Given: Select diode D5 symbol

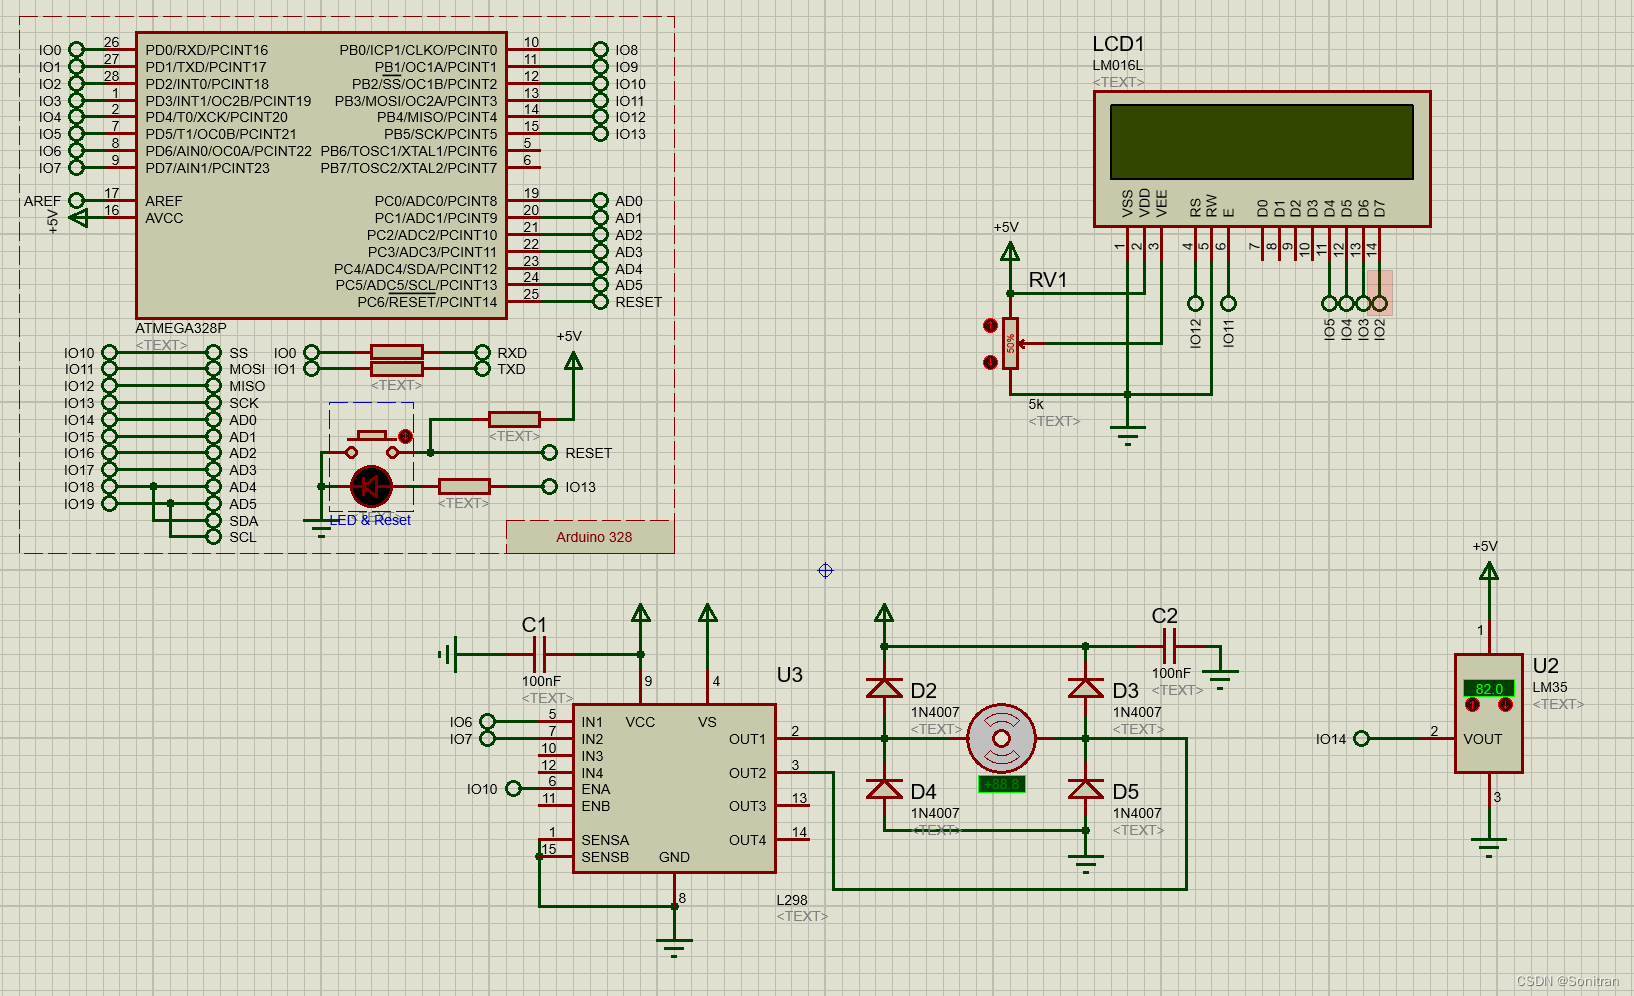Looking at the screenshot, I should coord(1086,789).
